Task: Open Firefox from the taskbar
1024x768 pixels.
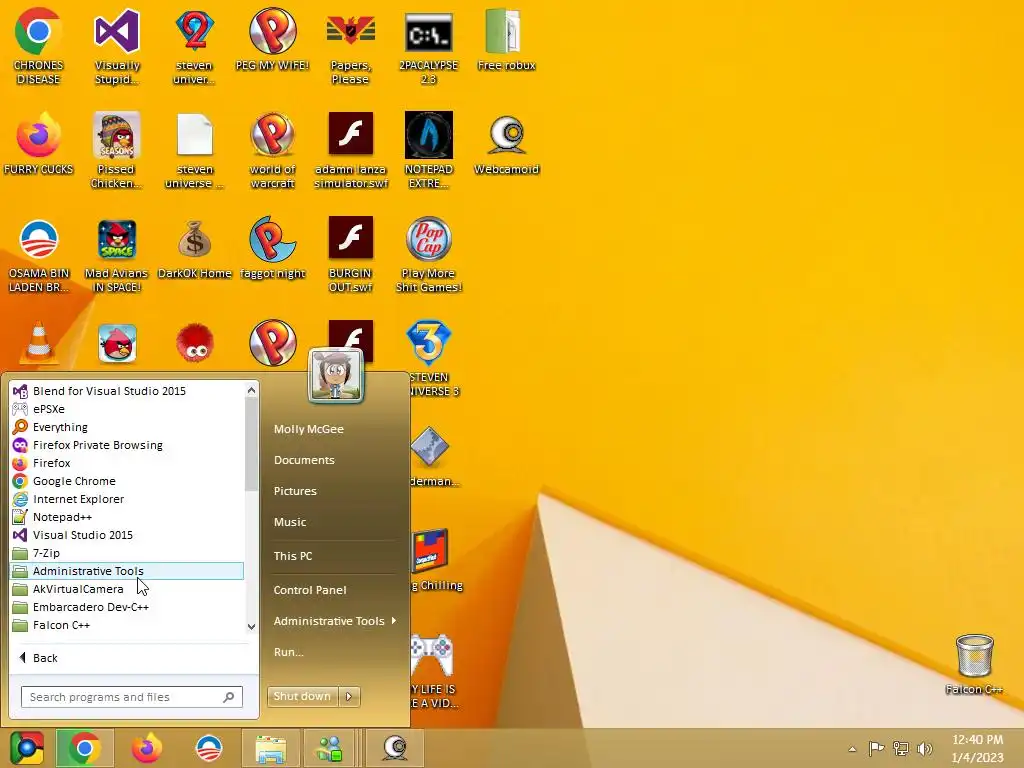Action: (x=146, y=748)
